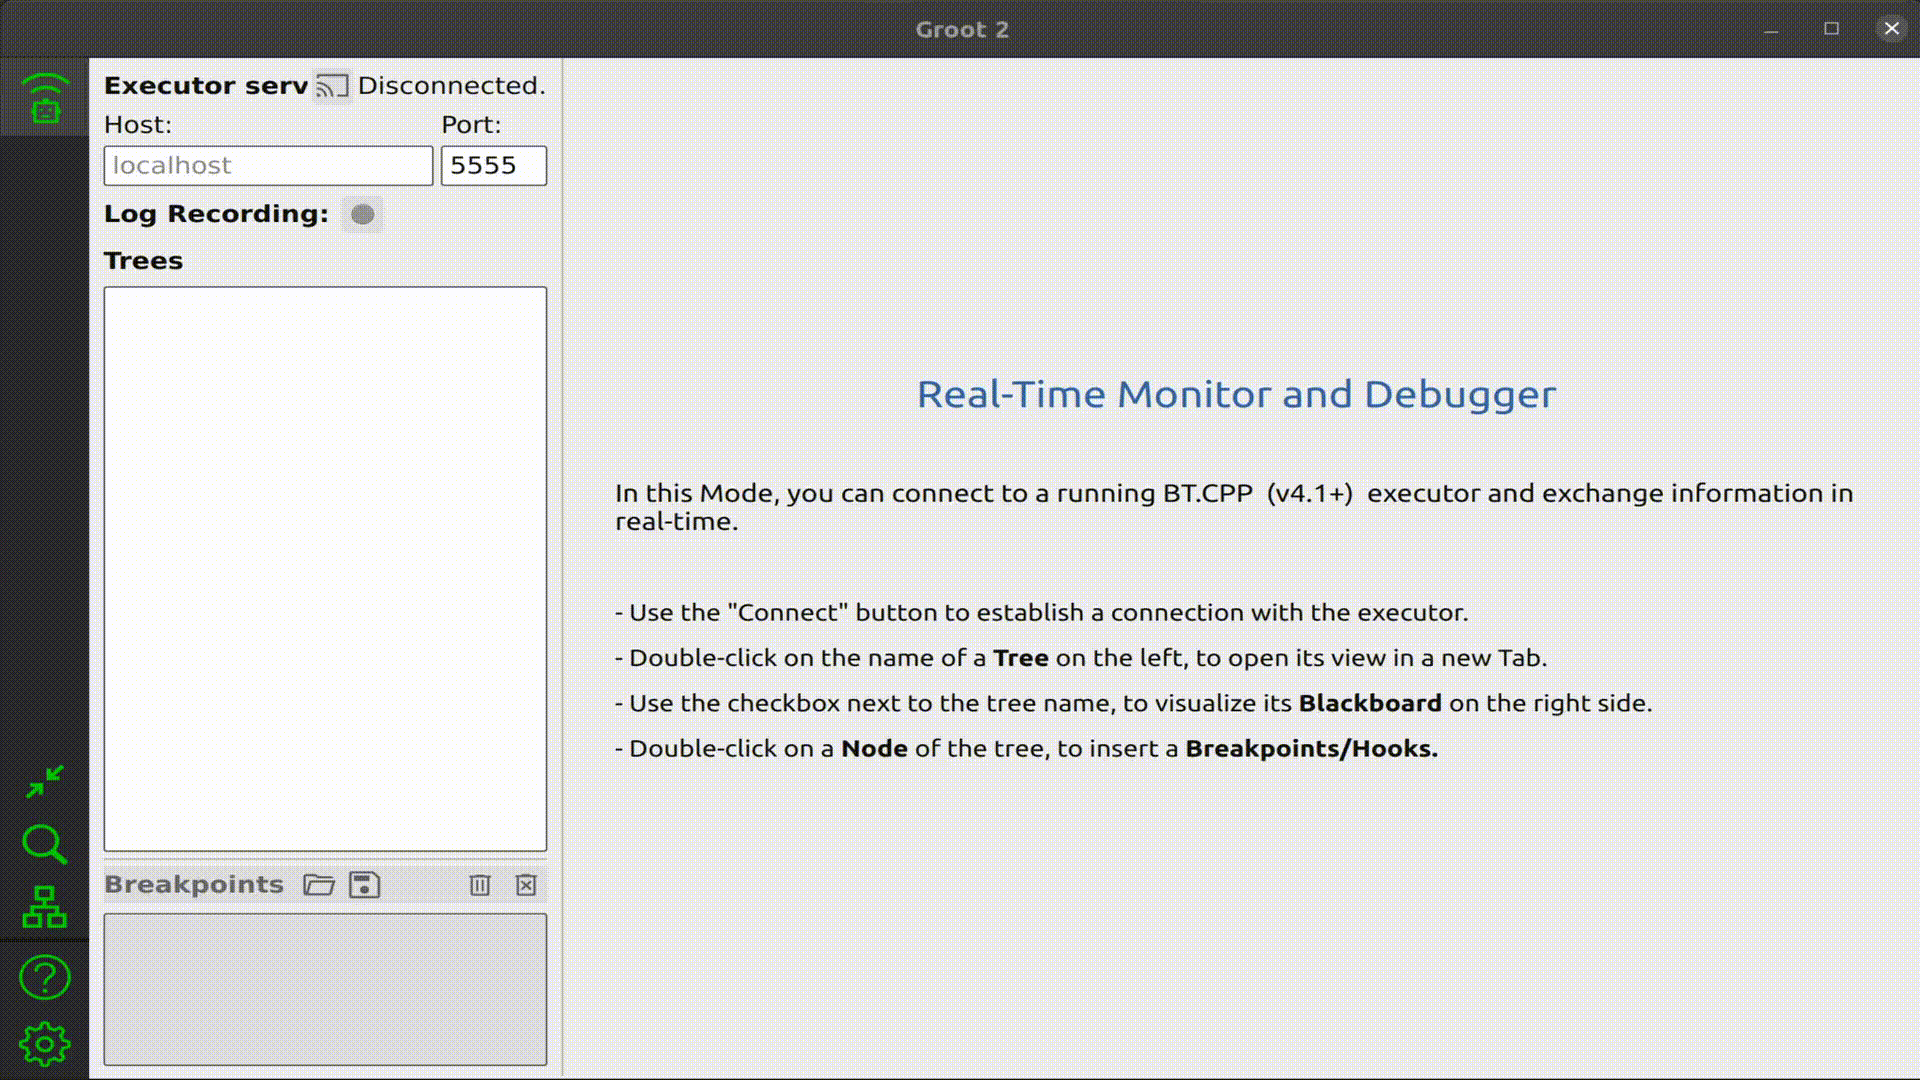1920x1080 pixels.
Task: Click the 'Real-Time Monitor and Debugger' heading
Action: 1236,394
